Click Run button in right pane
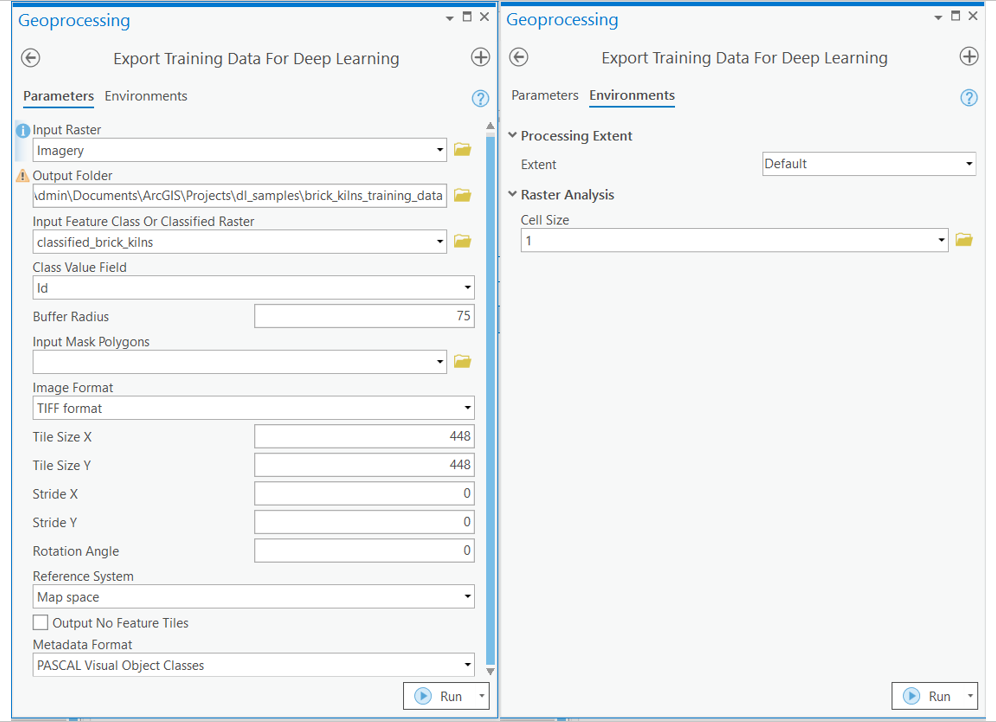The width and height of the screenshot is (996, 722). coord(929,696)
